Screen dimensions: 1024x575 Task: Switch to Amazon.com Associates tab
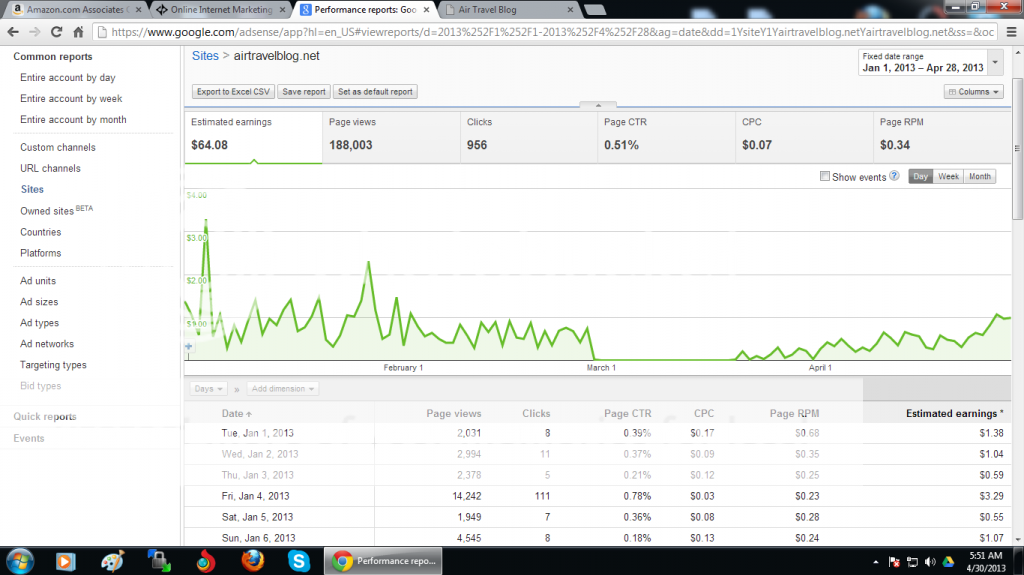(75, 10)
